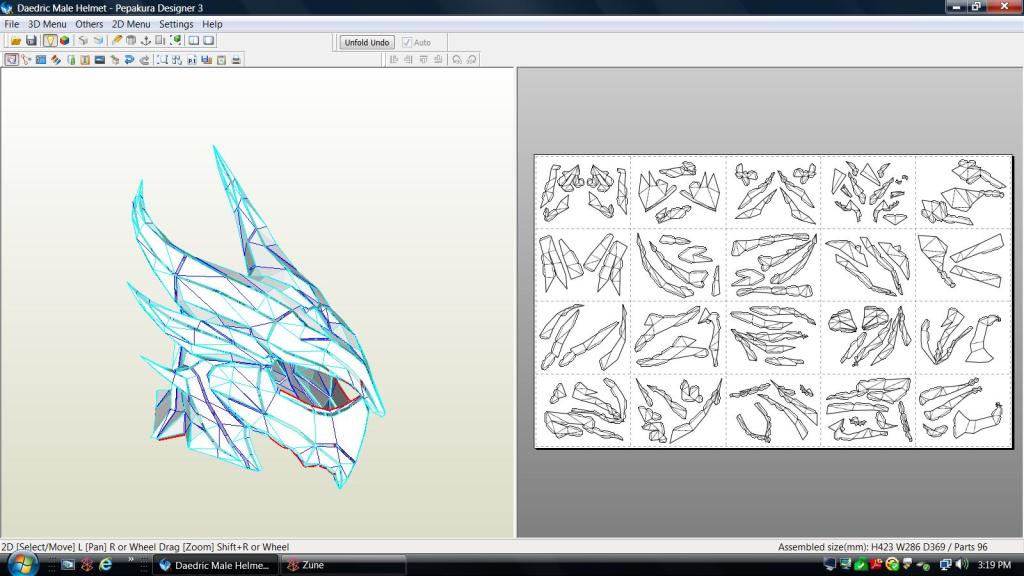The height and width of the screenshot is (576, 1024).
Task: Click the anchor icon in top toolbar
Action: [x=146, y=40]
